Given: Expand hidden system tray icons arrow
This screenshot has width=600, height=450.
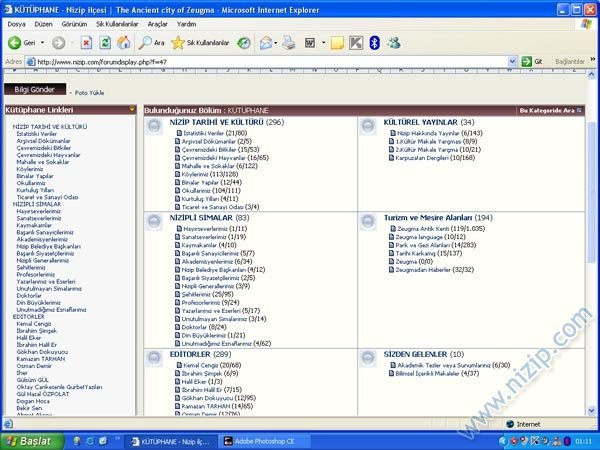Looking at the screenshot, I should click(x=503, y=442).
